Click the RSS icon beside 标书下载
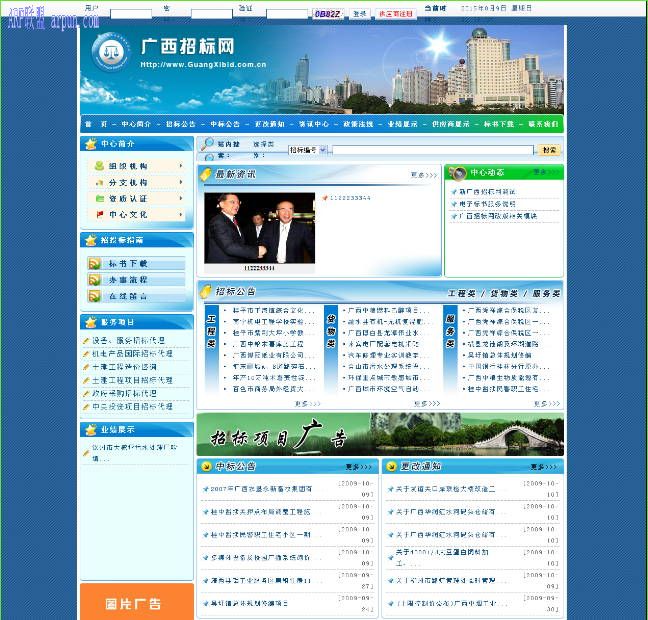This screenshot has width=648, height=620. click(94, 264)
